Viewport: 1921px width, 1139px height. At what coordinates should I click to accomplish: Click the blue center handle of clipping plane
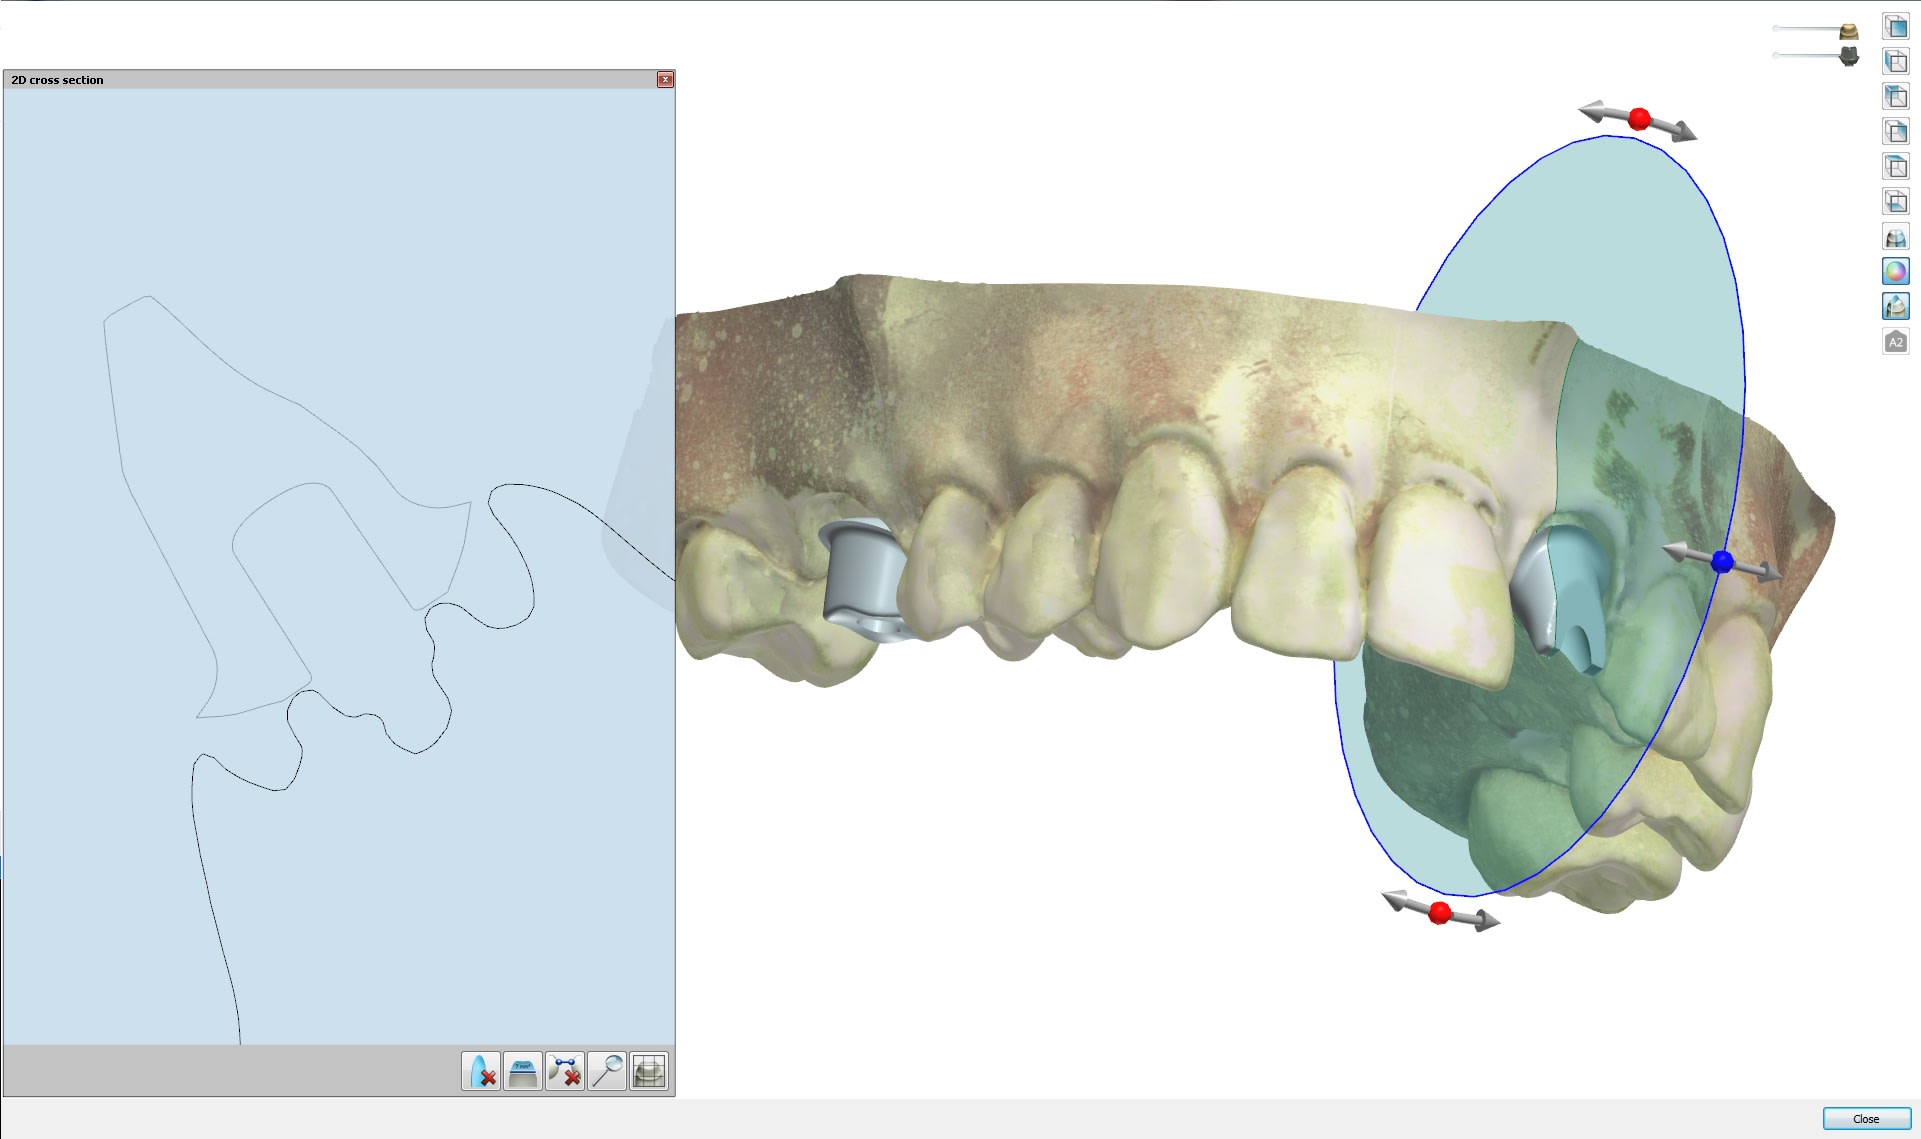(1722, 562)
